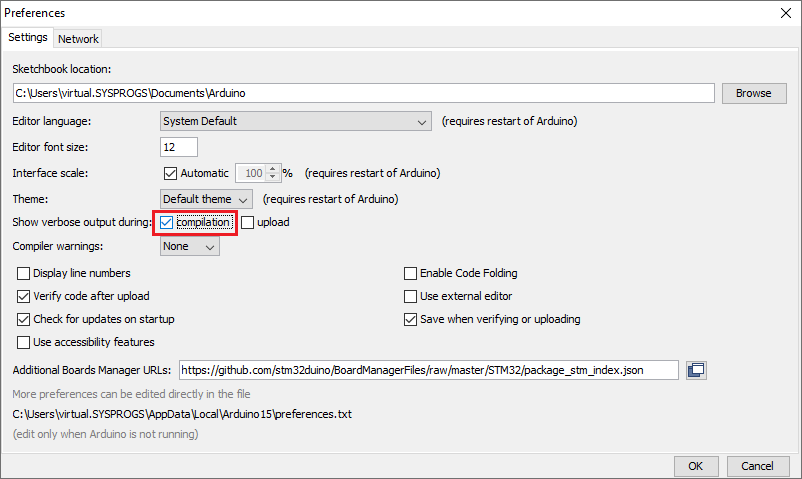
Task: Enable verbose output during upload
Action: point(248,222)
